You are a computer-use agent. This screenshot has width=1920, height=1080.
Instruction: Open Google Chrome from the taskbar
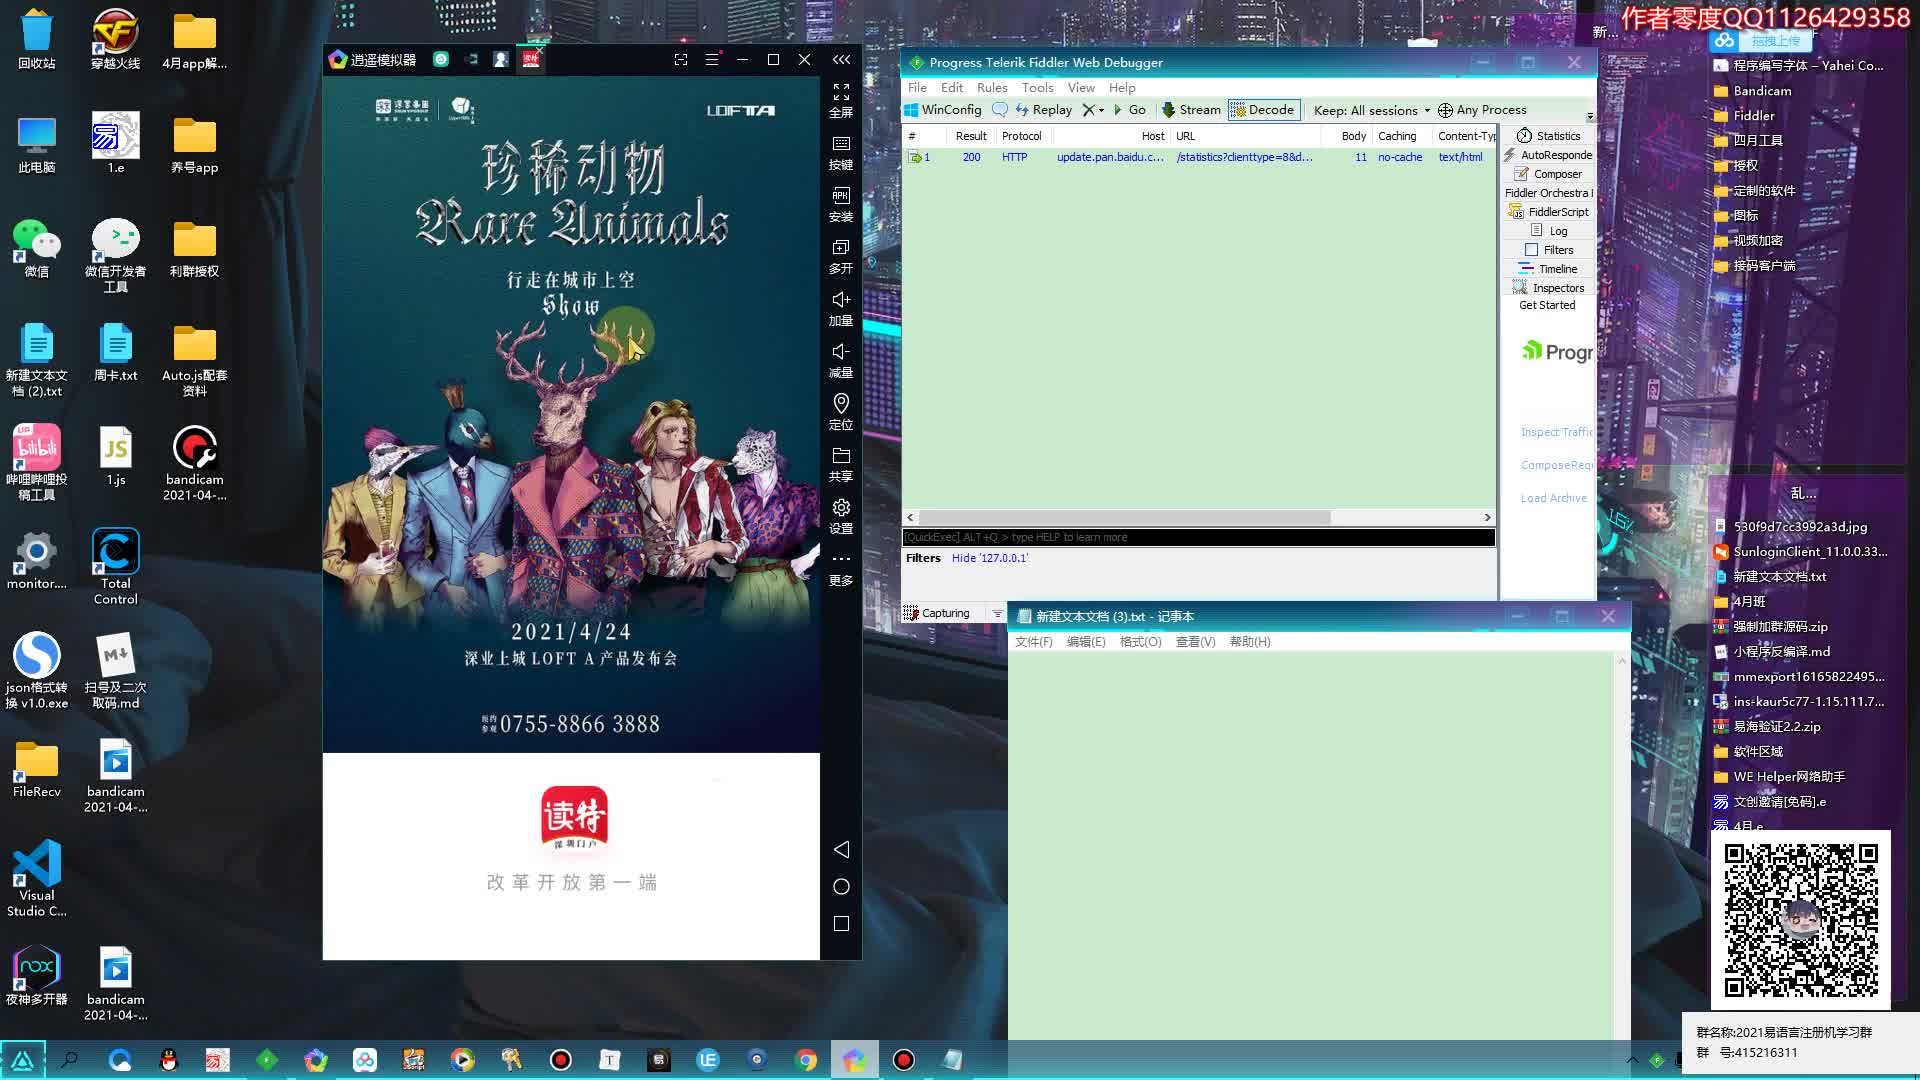806,1060
